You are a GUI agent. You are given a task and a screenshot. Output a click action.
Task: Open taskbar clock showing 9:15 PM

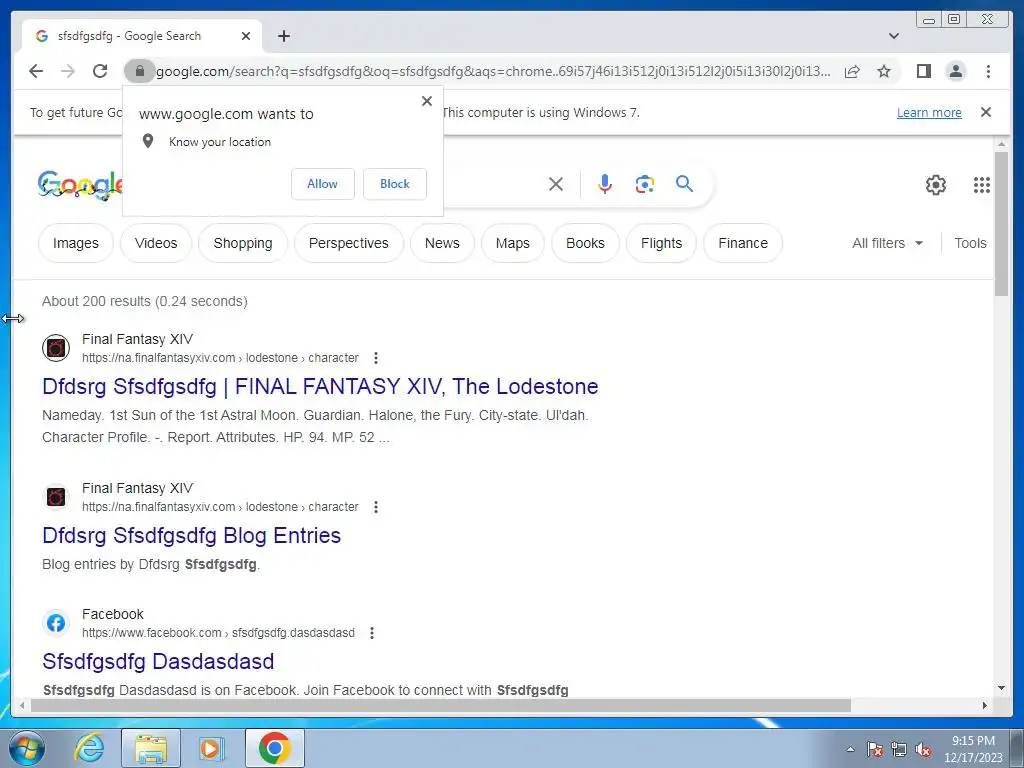click(x=973, y=749)
